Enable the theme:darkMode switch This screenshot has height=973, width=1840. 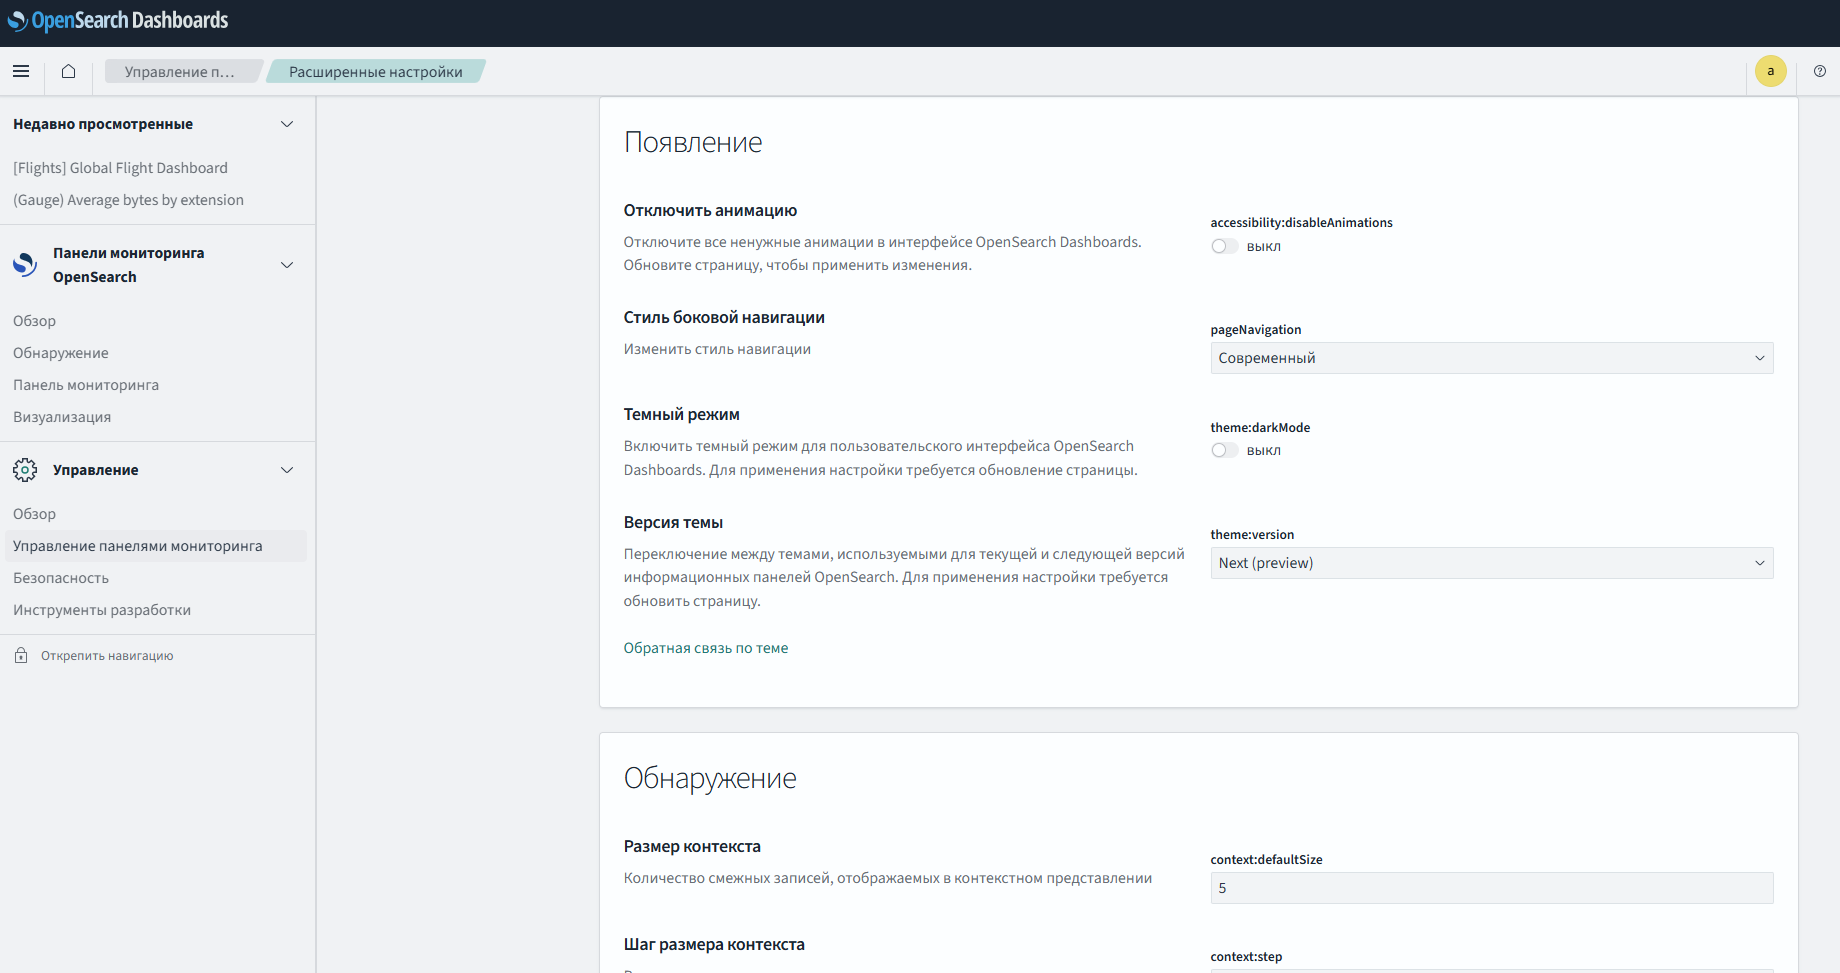pyautogui.click(x=1224, y=451)
